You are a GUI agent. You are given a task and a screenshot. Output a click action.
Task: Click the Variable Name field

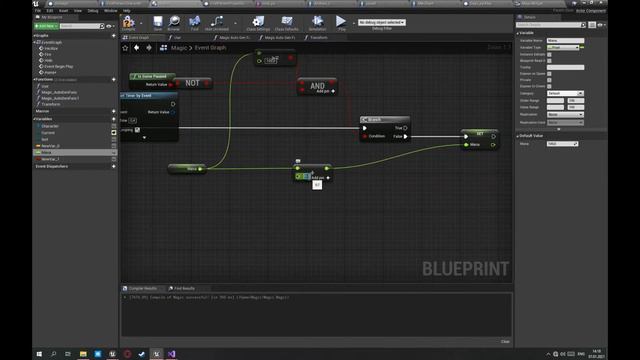tap(565, 41)
